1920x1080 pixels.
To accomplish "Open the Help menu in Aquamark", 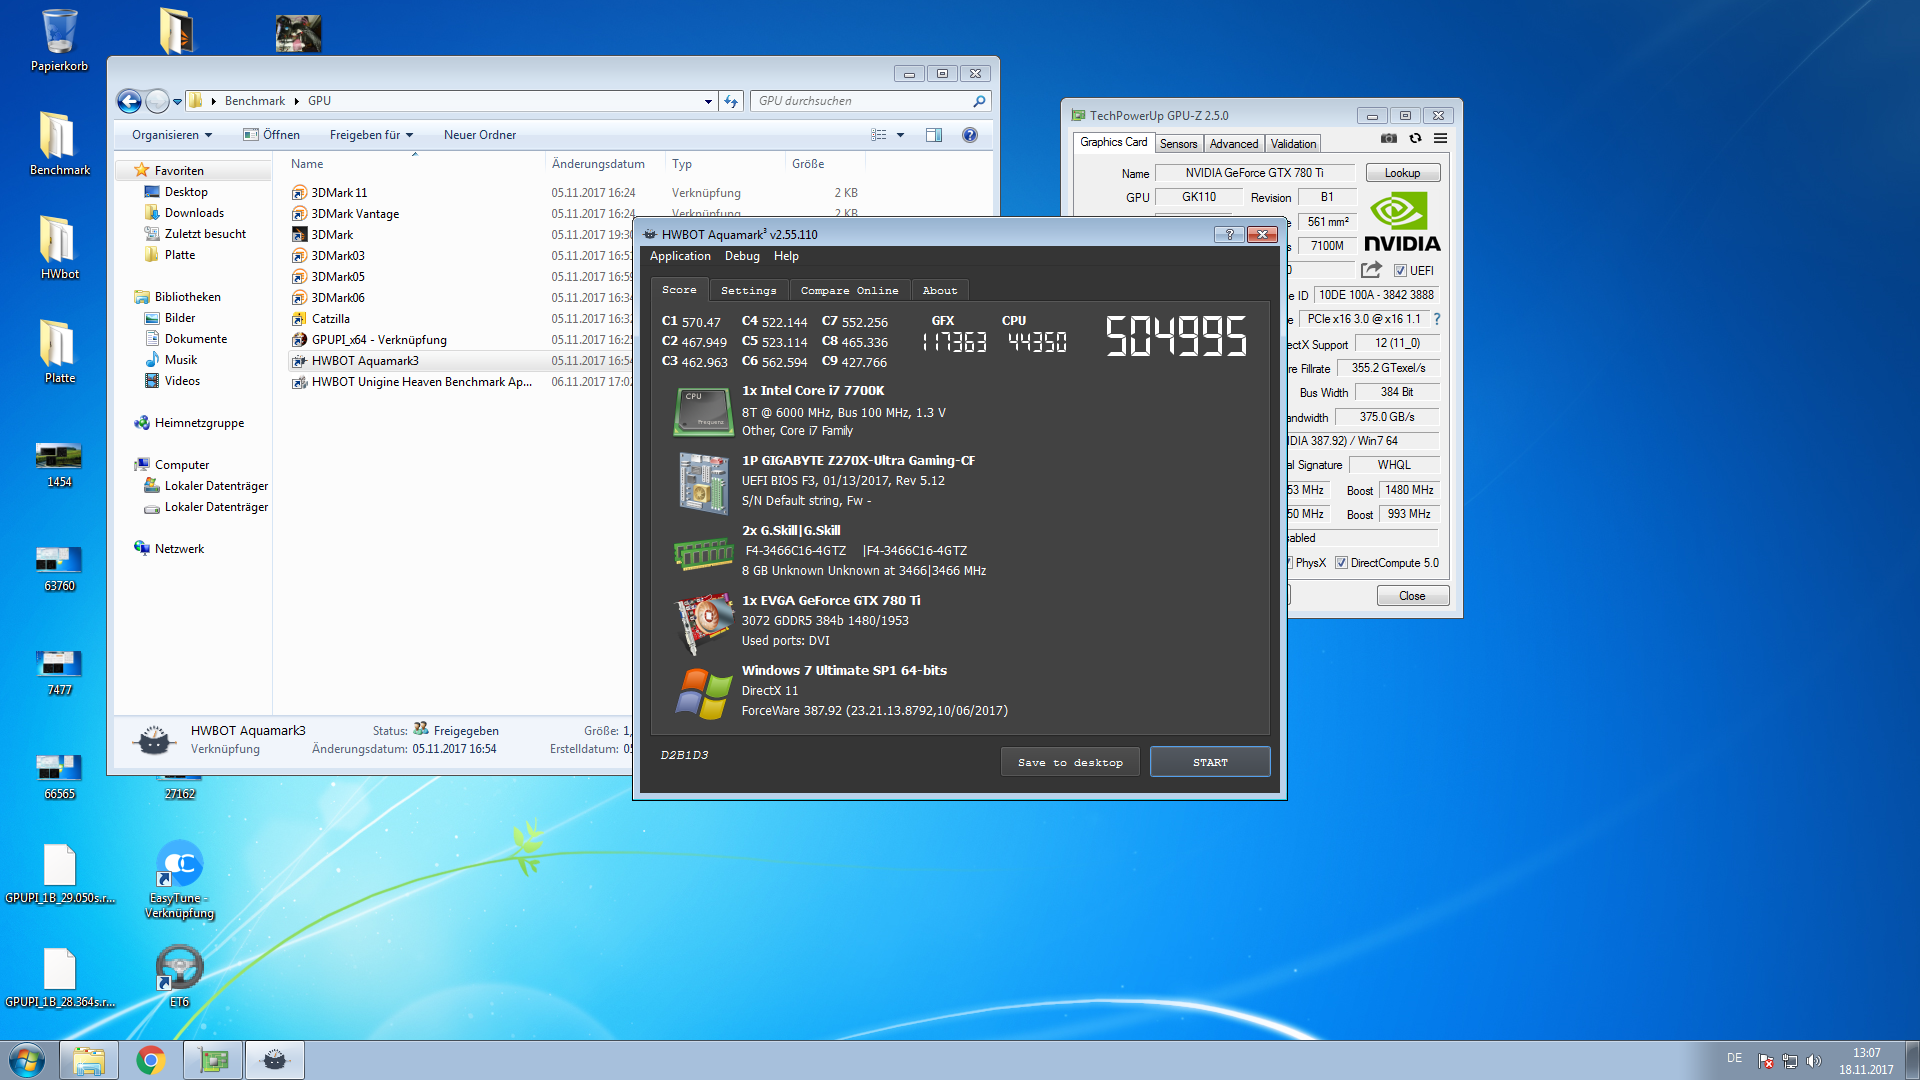I will [786, 256].
